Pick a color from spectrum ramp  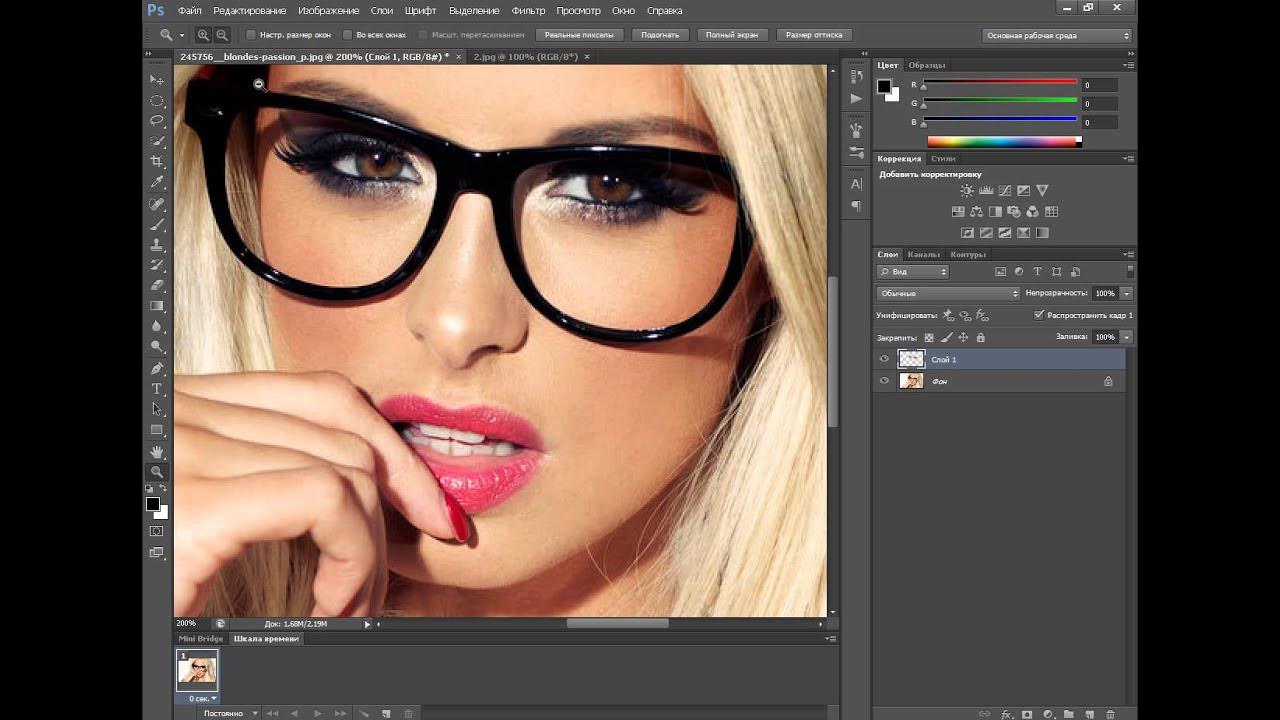click(x=1004, y=142)
